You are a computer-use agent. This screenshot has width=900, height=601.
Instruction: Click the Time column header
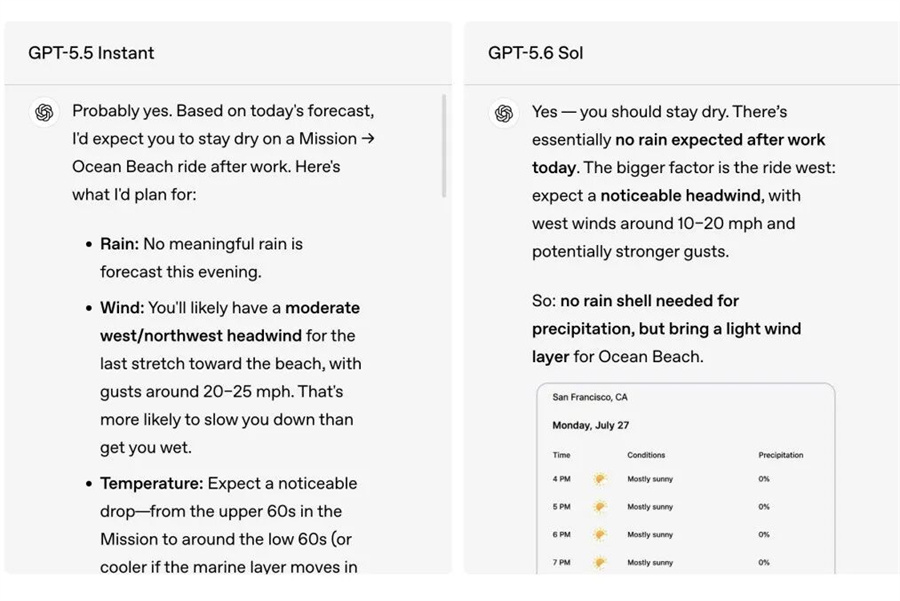click(x=561, y=455)
